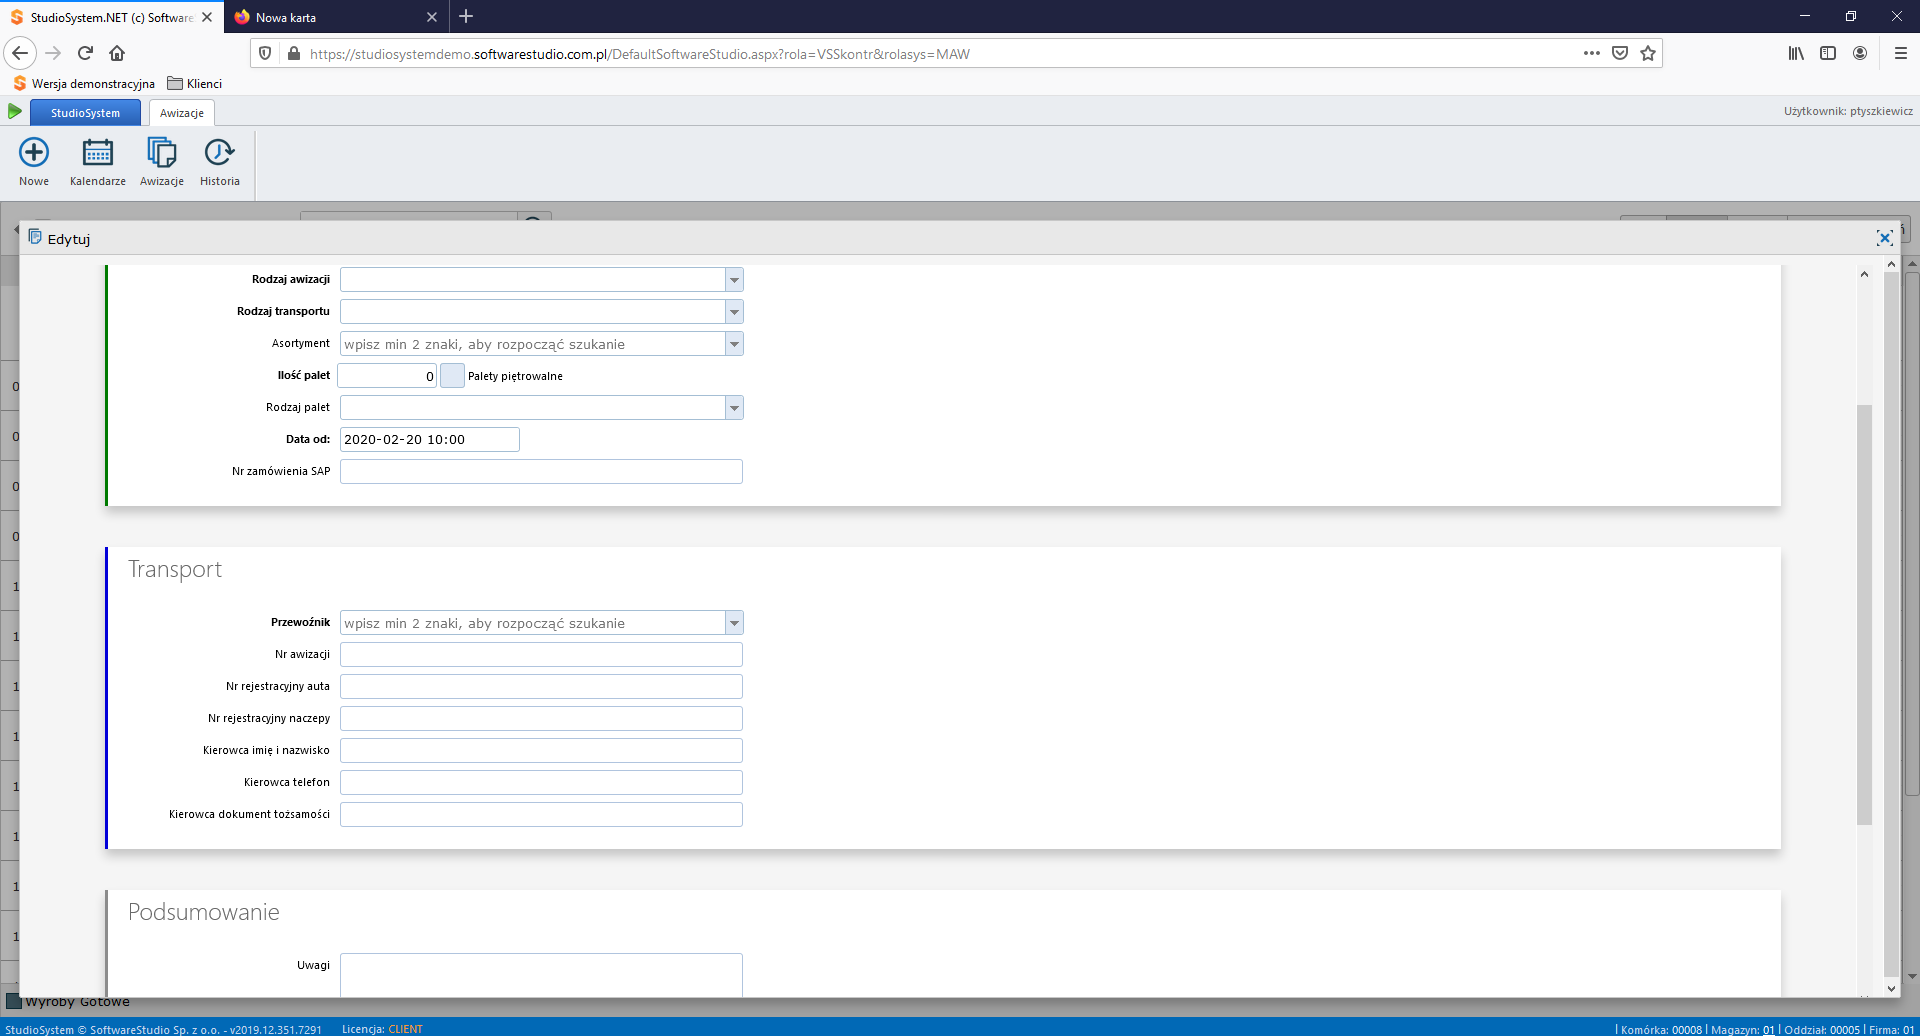Open Asortyment dropdown arrow
Viewport: 1920px width, 1036px height.
pos(734,344)
